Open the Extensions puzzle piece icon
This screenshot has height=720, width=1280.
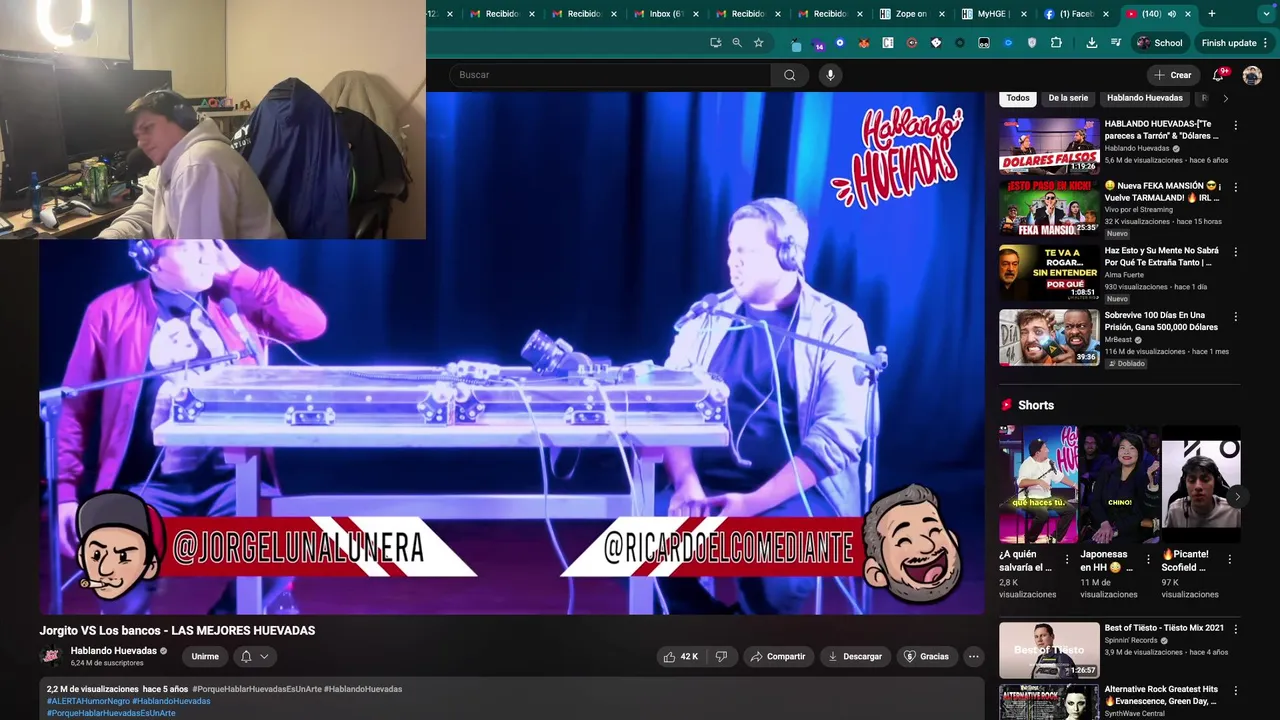coord(1056,43)
